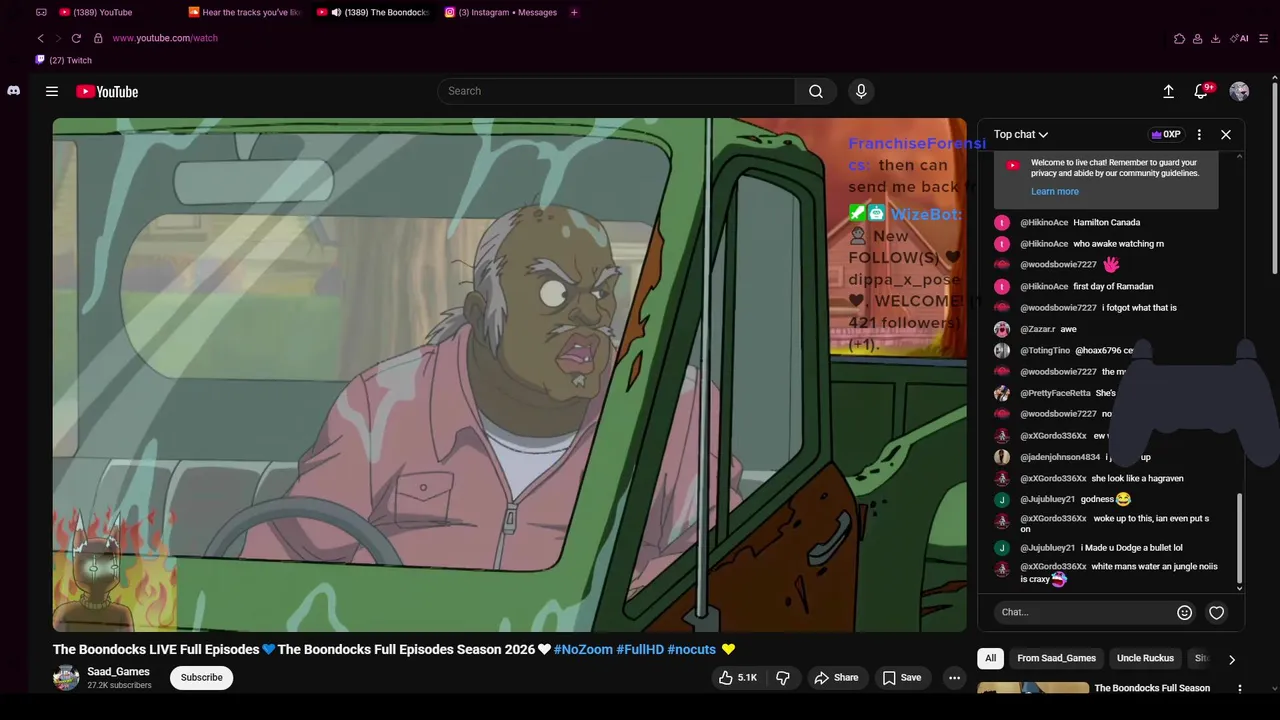1280x720 pixels.
Task: Share the video
Action: click(836, 678)
